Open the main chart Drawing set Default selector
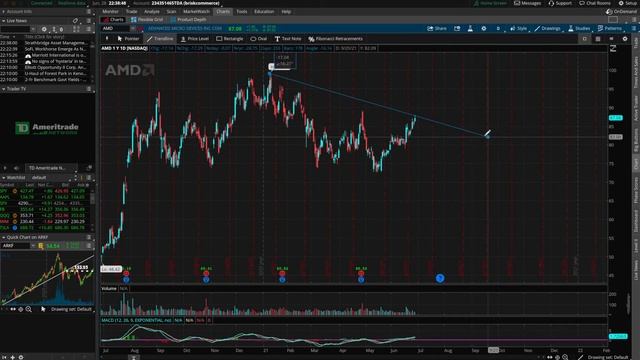The image size is (640, 360). tap(608, 357)
